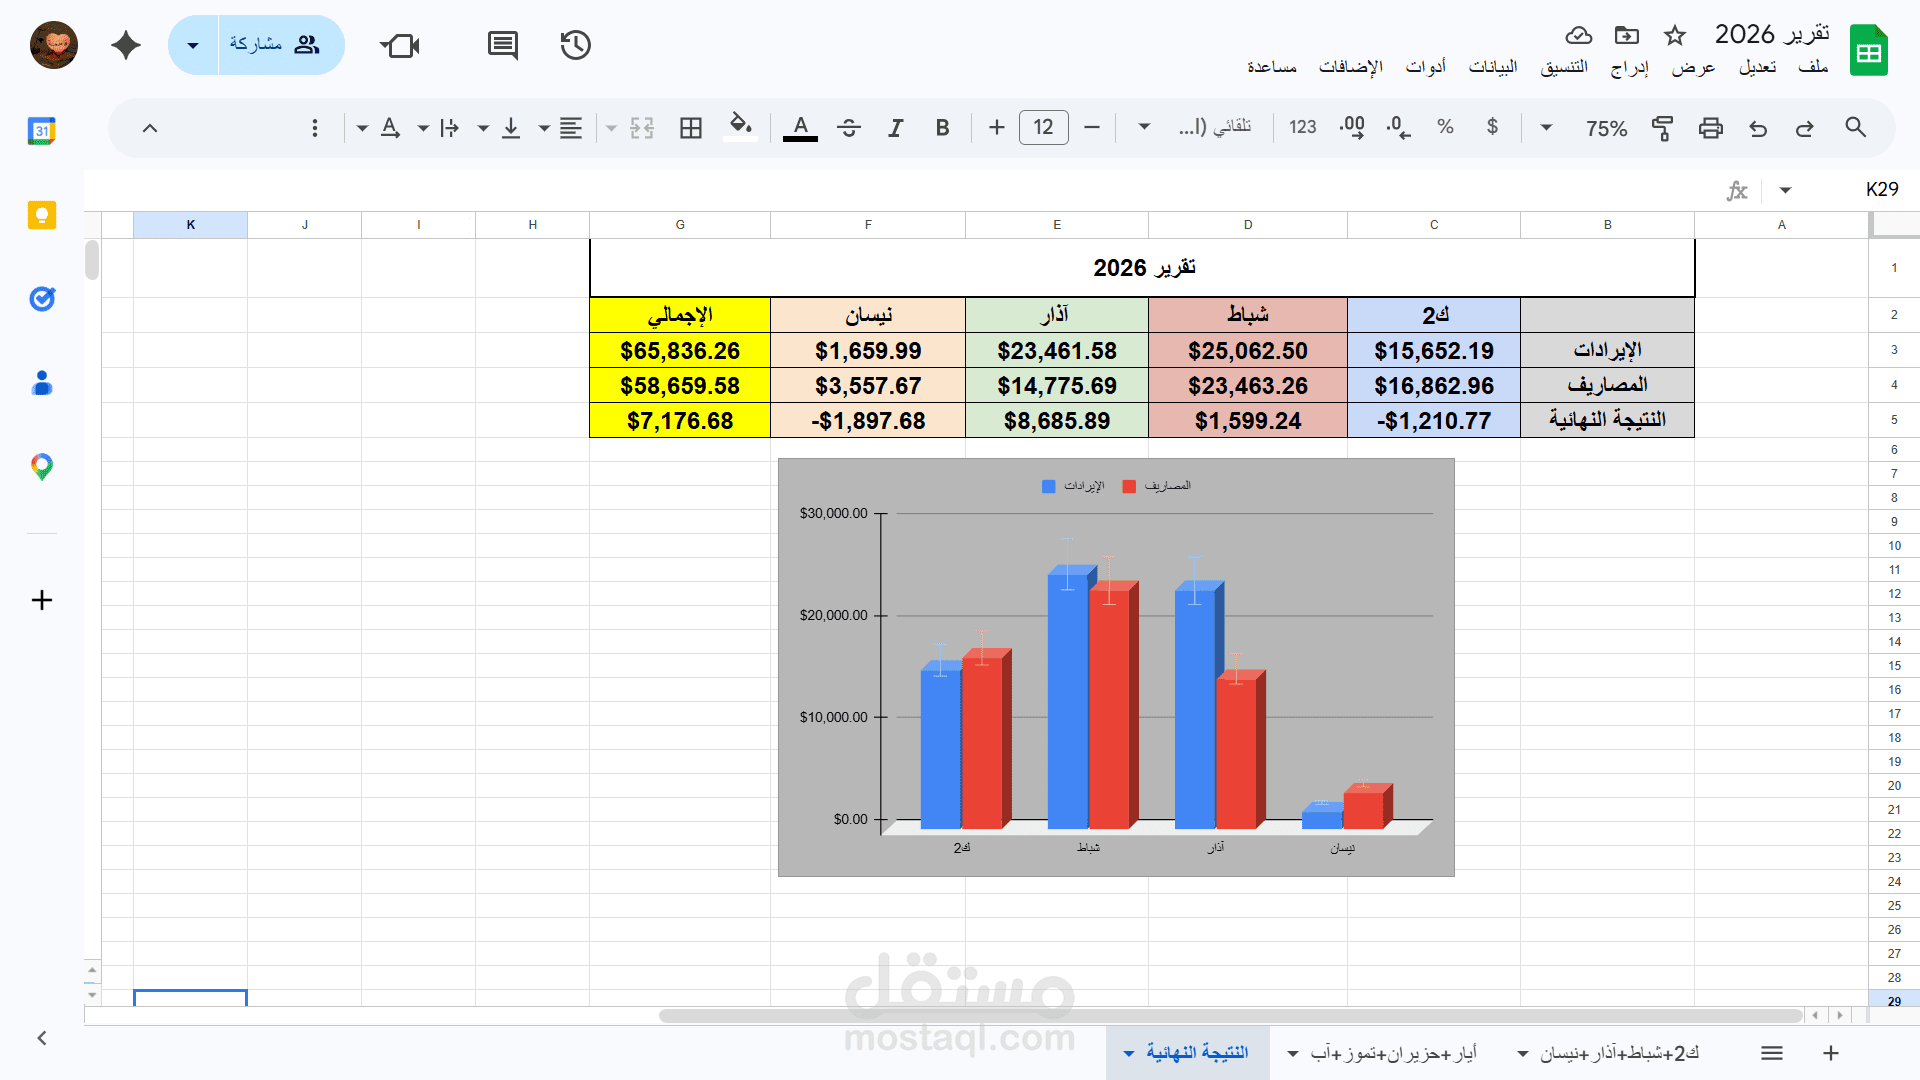Increase decimal places
Viewport: 1920px width, 1080px height.
(1352, 127)
